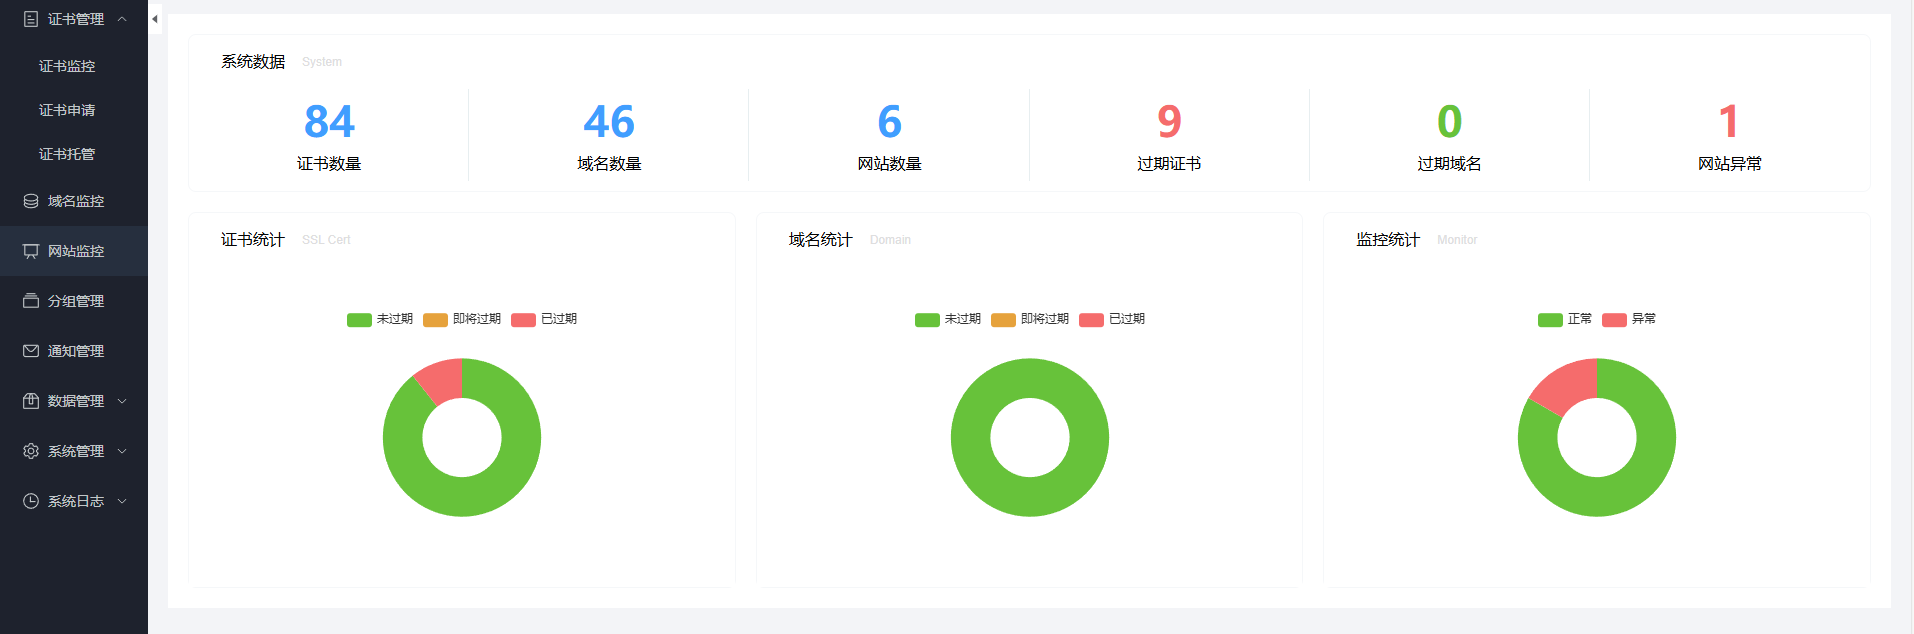Image resolution: width=1914 pixels, height=634 pixels.
Task: Click the 46 域名数量 statistic
Action: tap(609, 136)
